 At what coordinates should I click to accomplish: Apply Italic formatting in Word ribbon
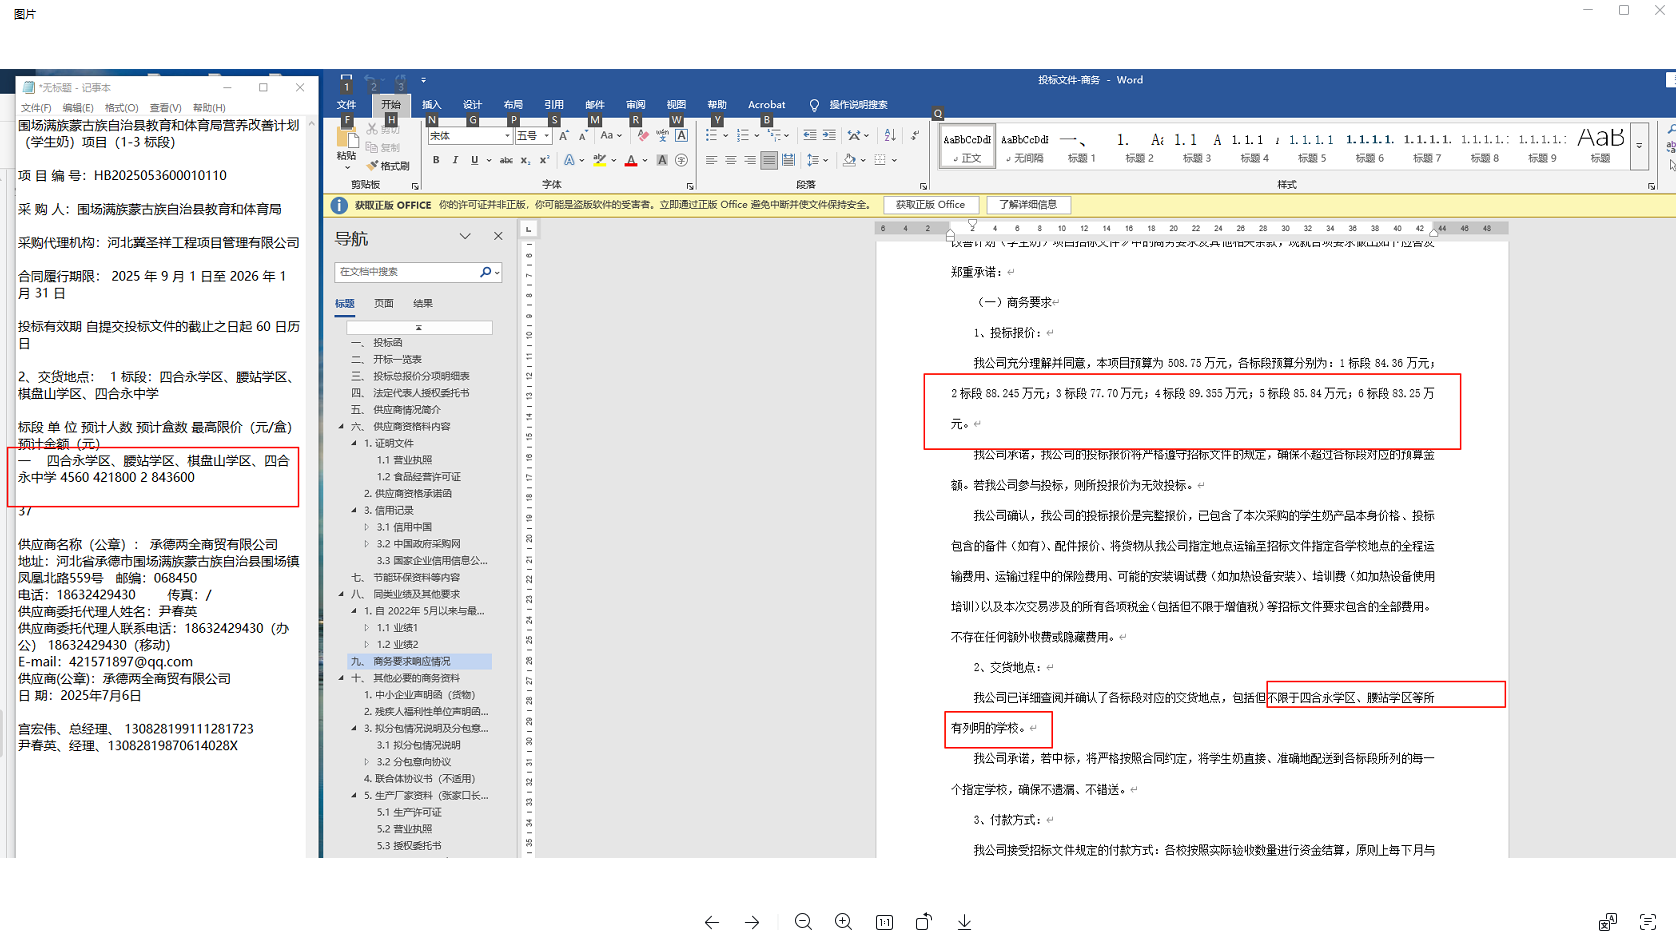455,160
